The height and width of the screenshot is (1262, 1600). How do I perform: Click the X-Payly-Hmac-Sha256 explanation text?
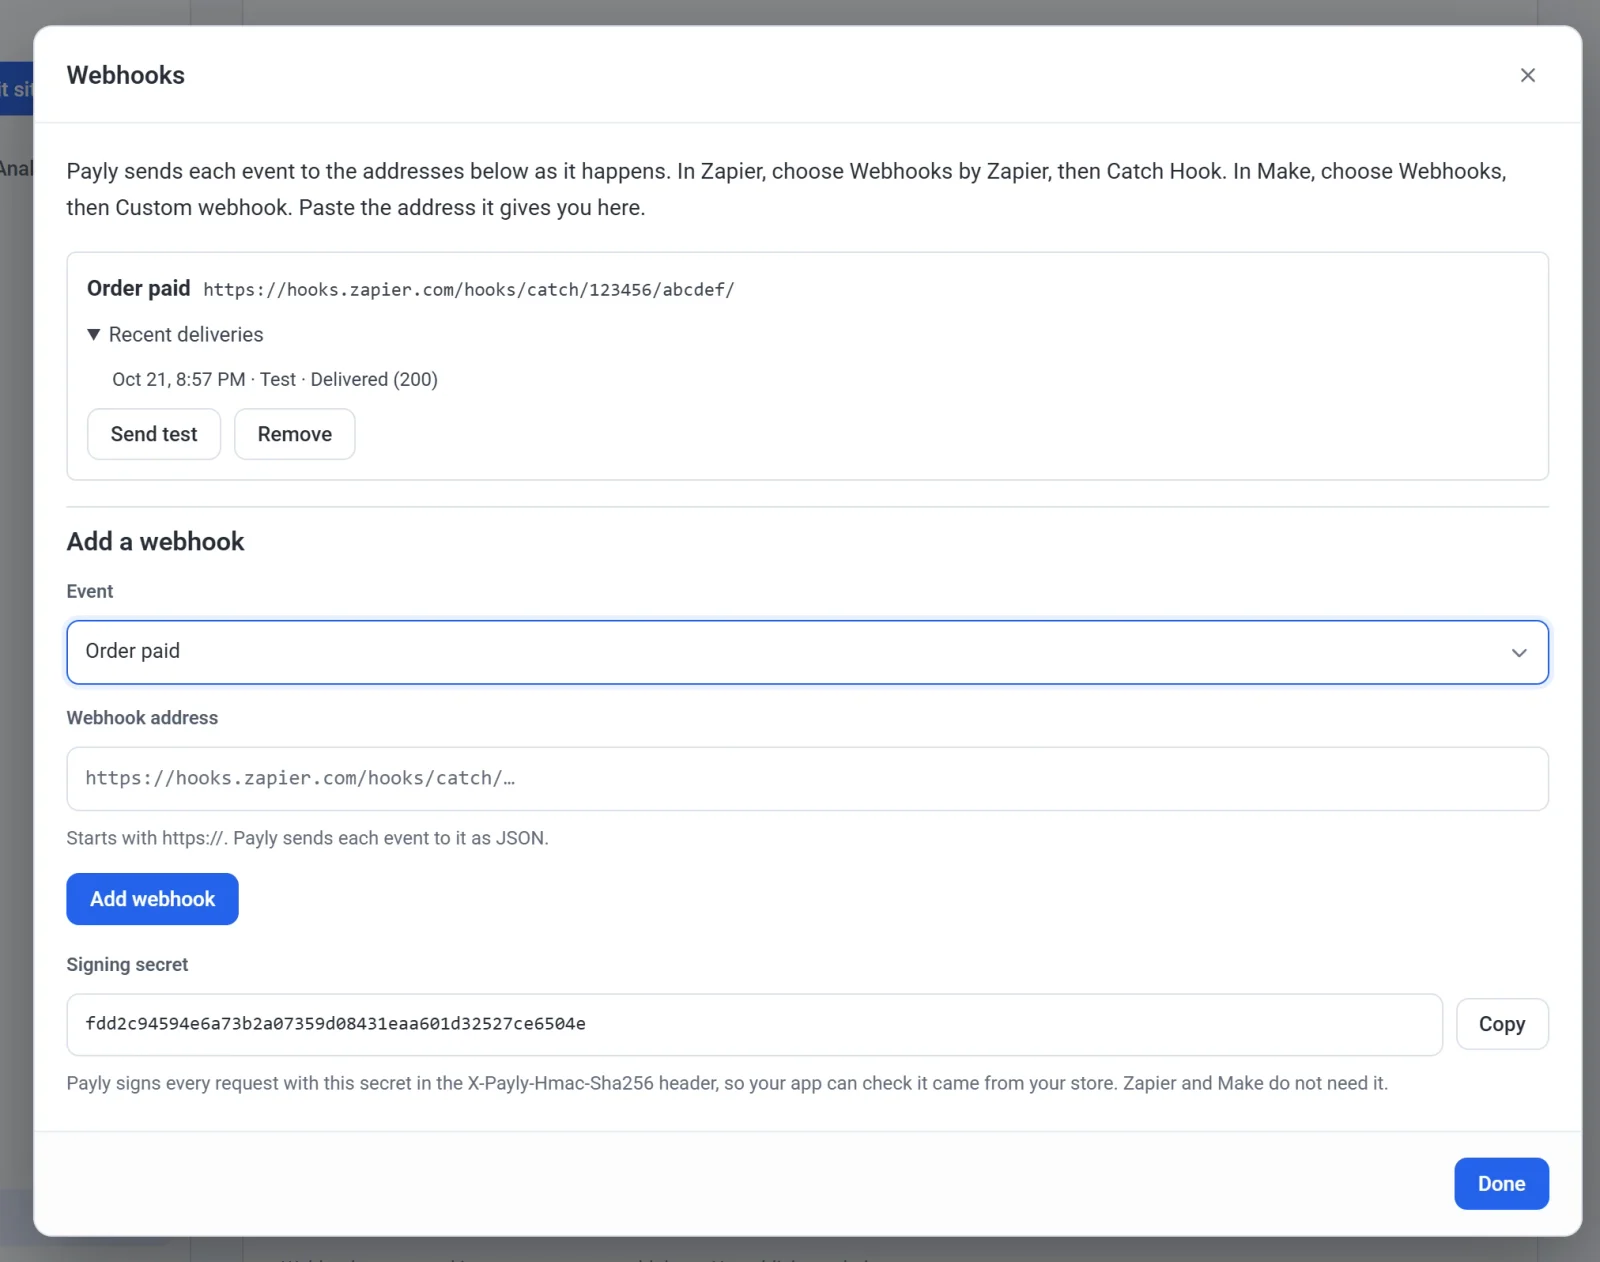(727, 1083)
